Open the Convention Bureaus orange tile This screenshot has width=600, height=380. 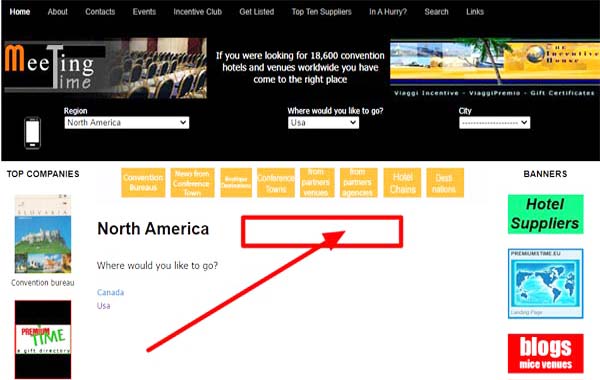point(143,183)
